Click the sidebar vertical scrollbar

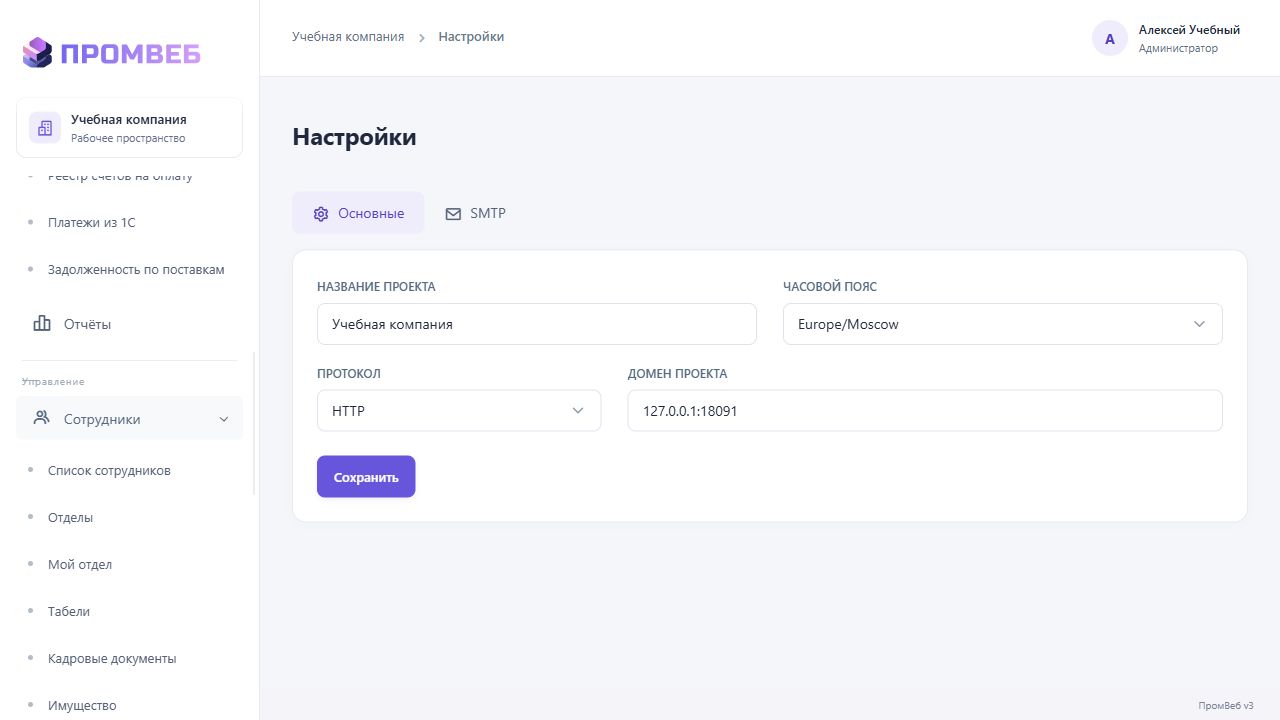(254, 423)
